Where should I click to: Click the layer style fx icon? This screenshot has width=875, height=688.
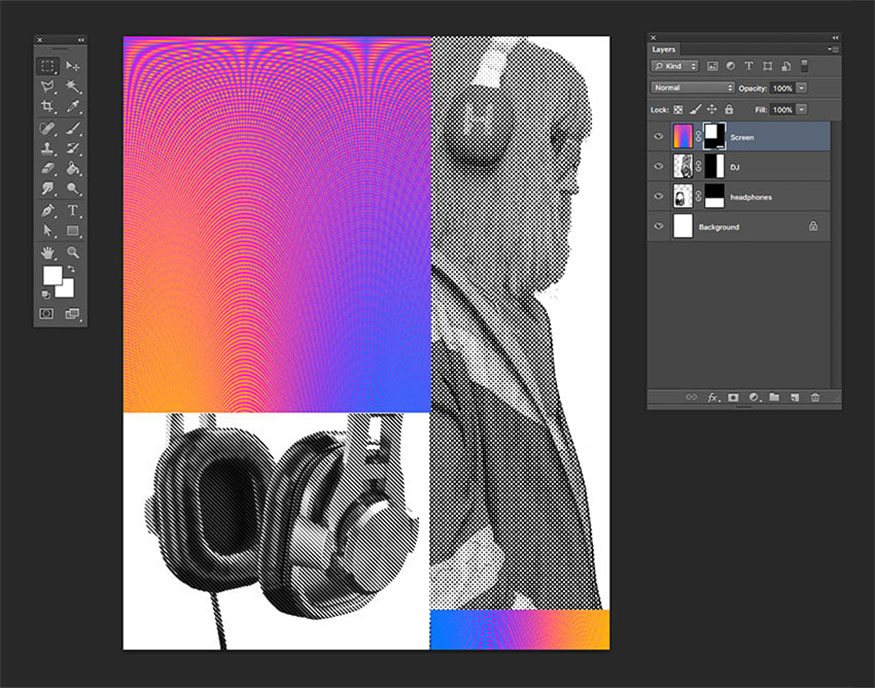[713, 397]
